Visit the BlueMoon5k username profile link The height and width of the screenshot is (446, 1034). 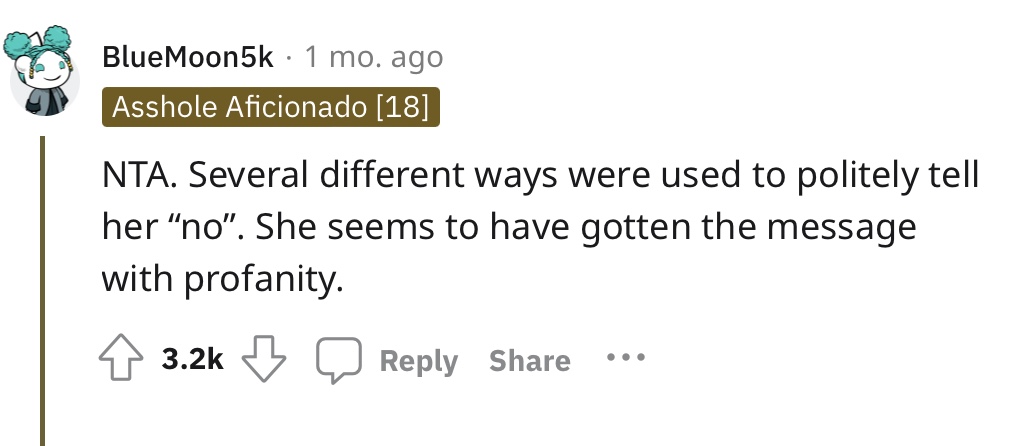tap(187, 58)
